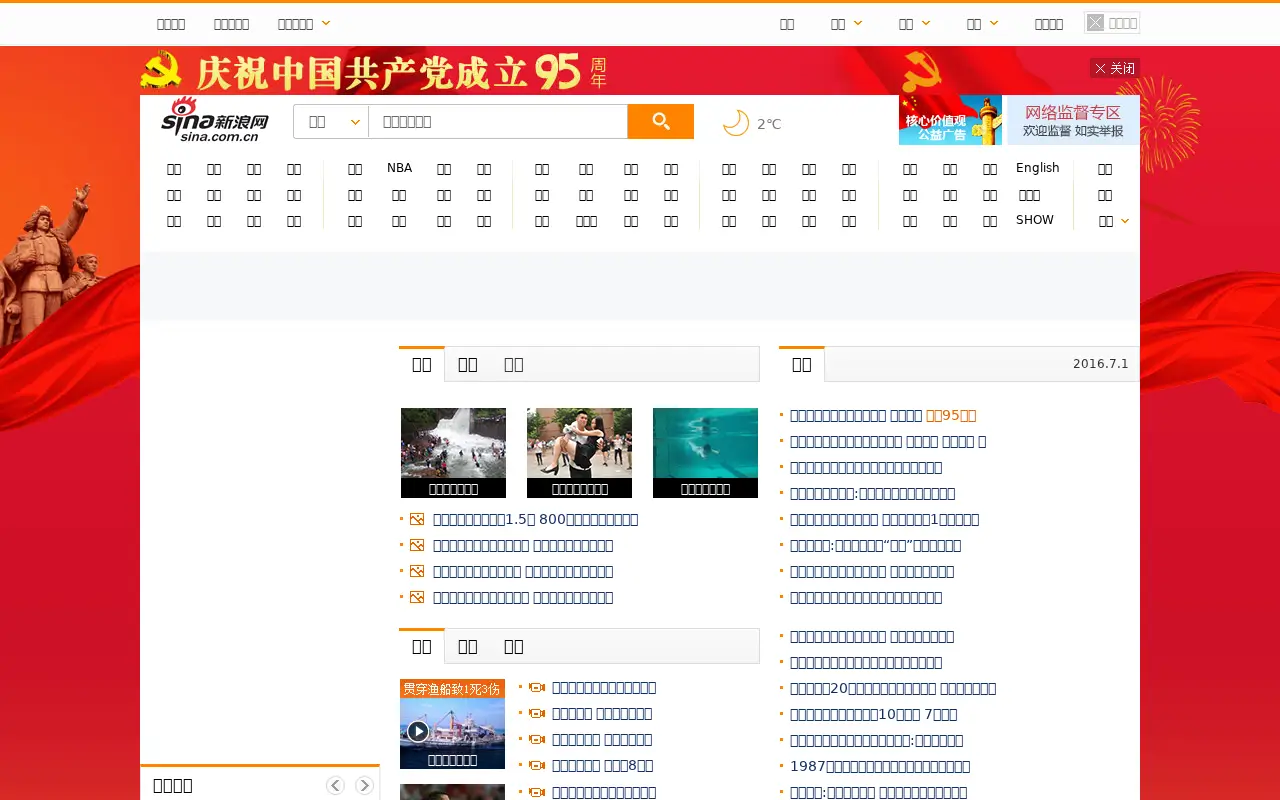Go to the English edition link
The image size is (1280, 800).
point(1038,168)
